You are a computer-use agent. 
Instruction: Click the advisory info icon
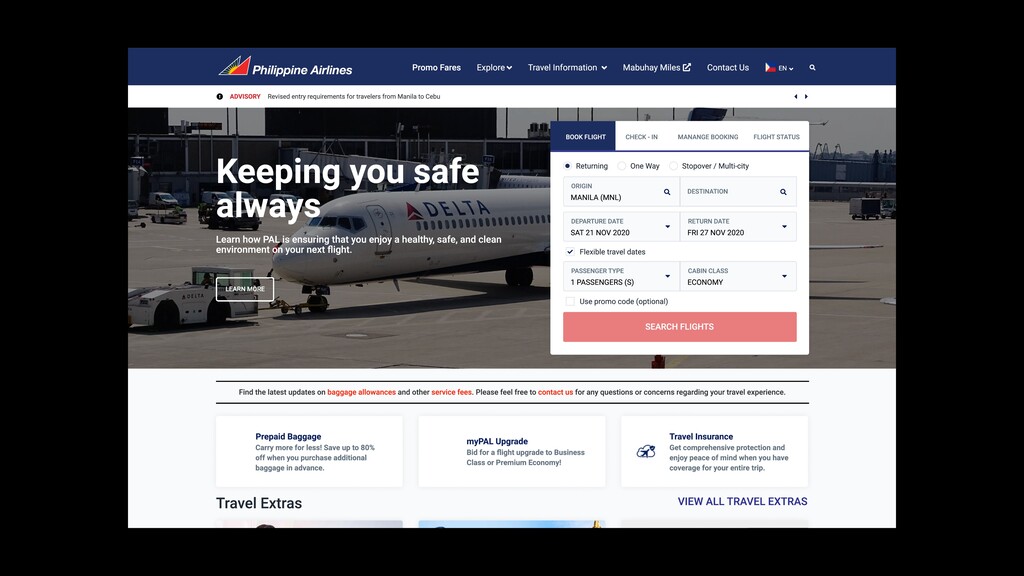tap(219, 96)
